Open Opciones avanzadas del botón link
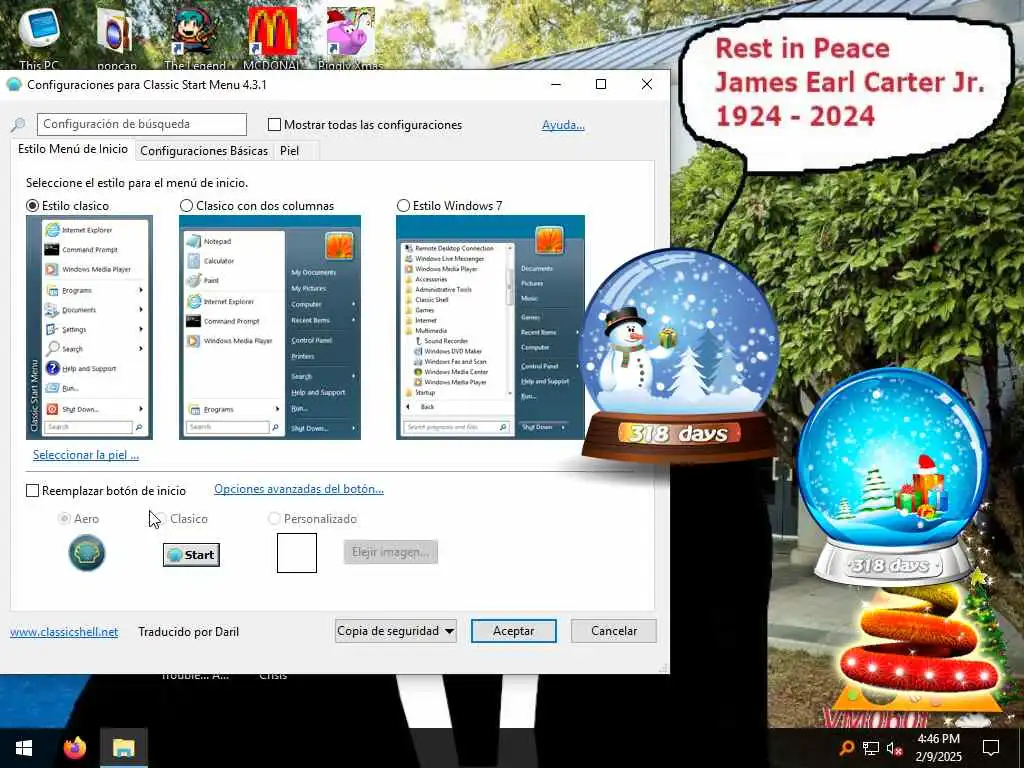The height and width of the screenshot is (768, 1024). coord(299,488)
